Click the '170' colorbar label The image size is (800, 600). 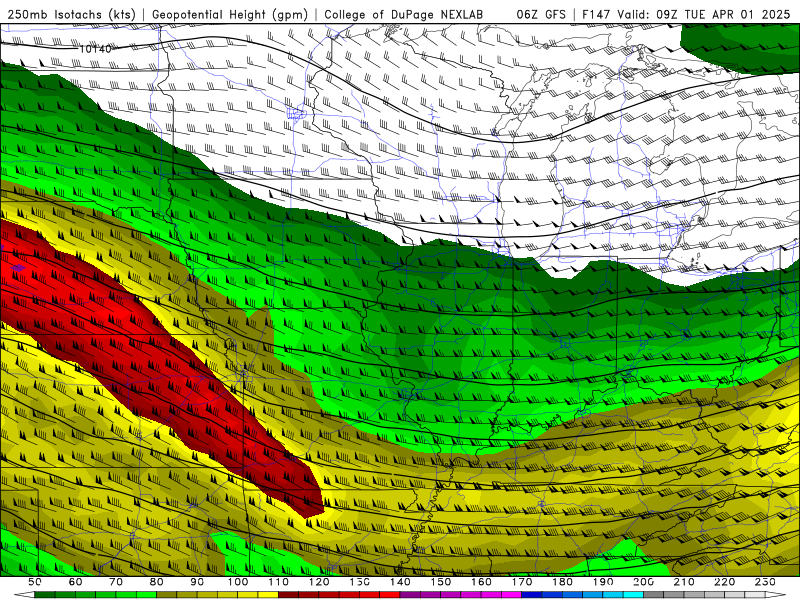pyautogui.click(x=522, y=582)
